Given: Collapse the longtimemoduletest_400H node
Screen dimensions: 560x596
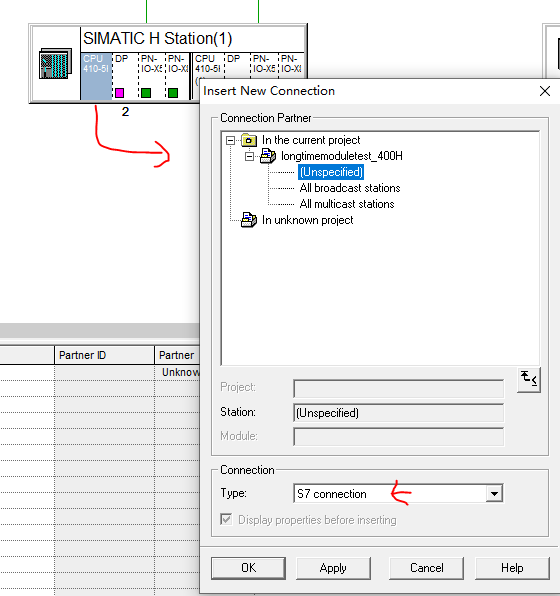Looking at the screenshot, I should click(249, 157).
